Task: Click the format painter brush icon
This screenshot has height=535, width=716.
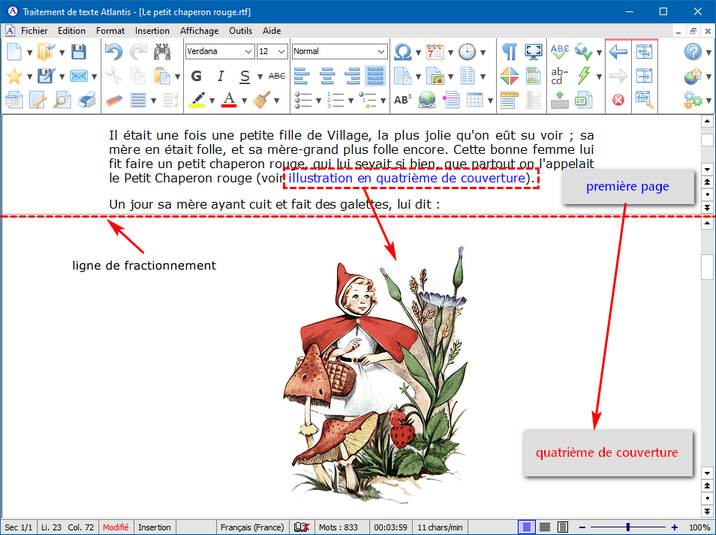Action: coord(262,99)
